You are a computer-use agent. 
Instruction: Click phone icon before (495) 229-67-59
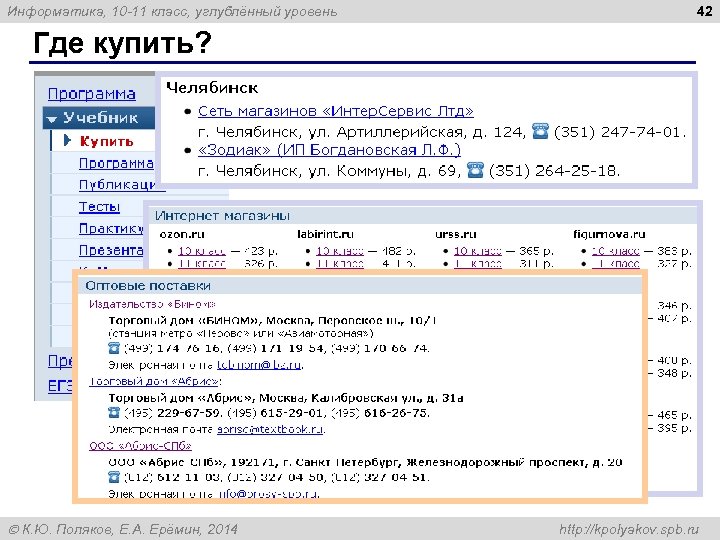[x=114, y=412]
